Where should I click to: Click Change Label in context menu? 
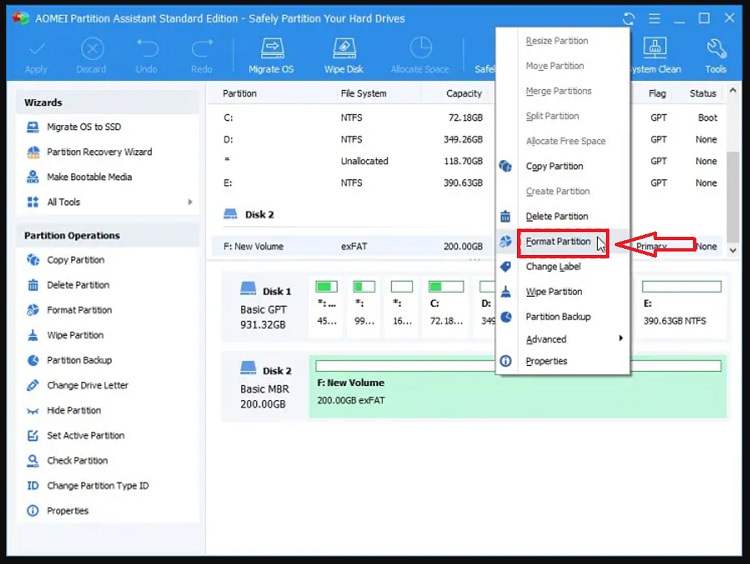(x=553, y=267)
